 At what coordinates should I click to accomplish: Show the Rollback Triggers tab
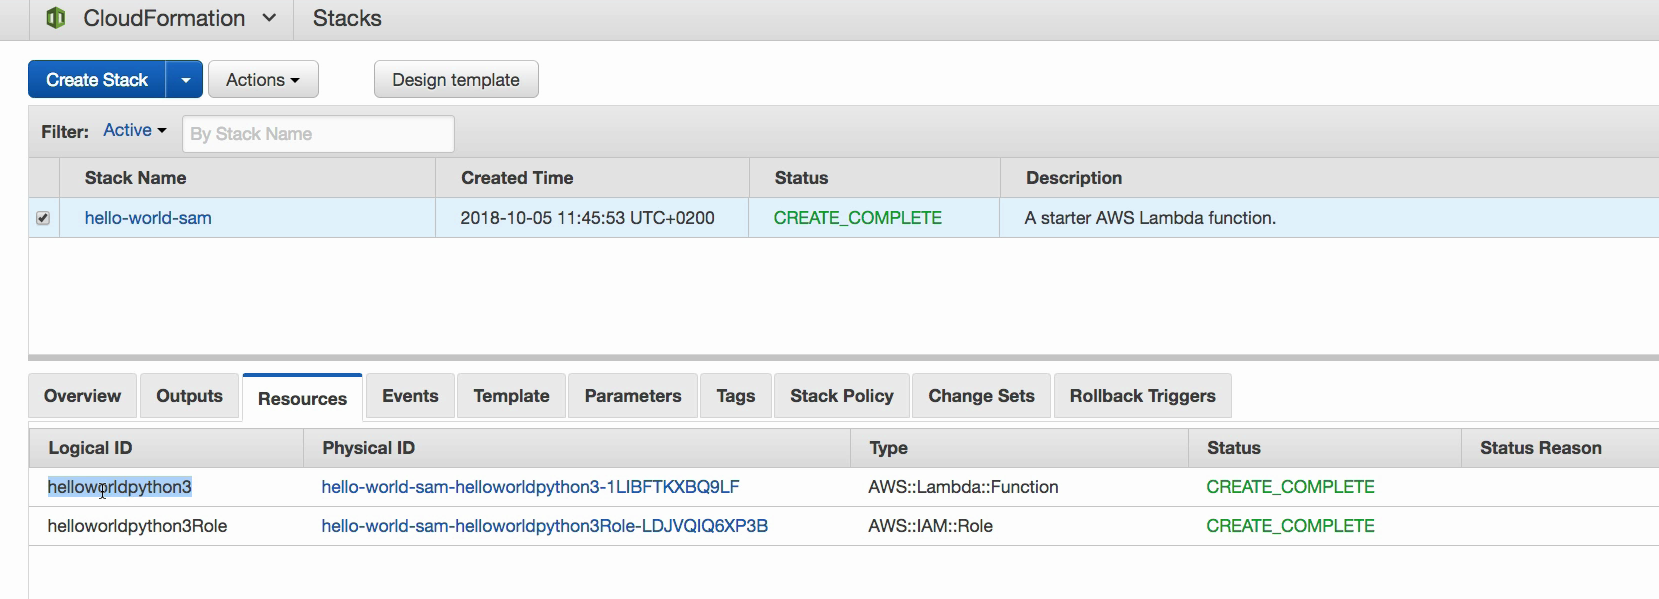click(1143, 396)
